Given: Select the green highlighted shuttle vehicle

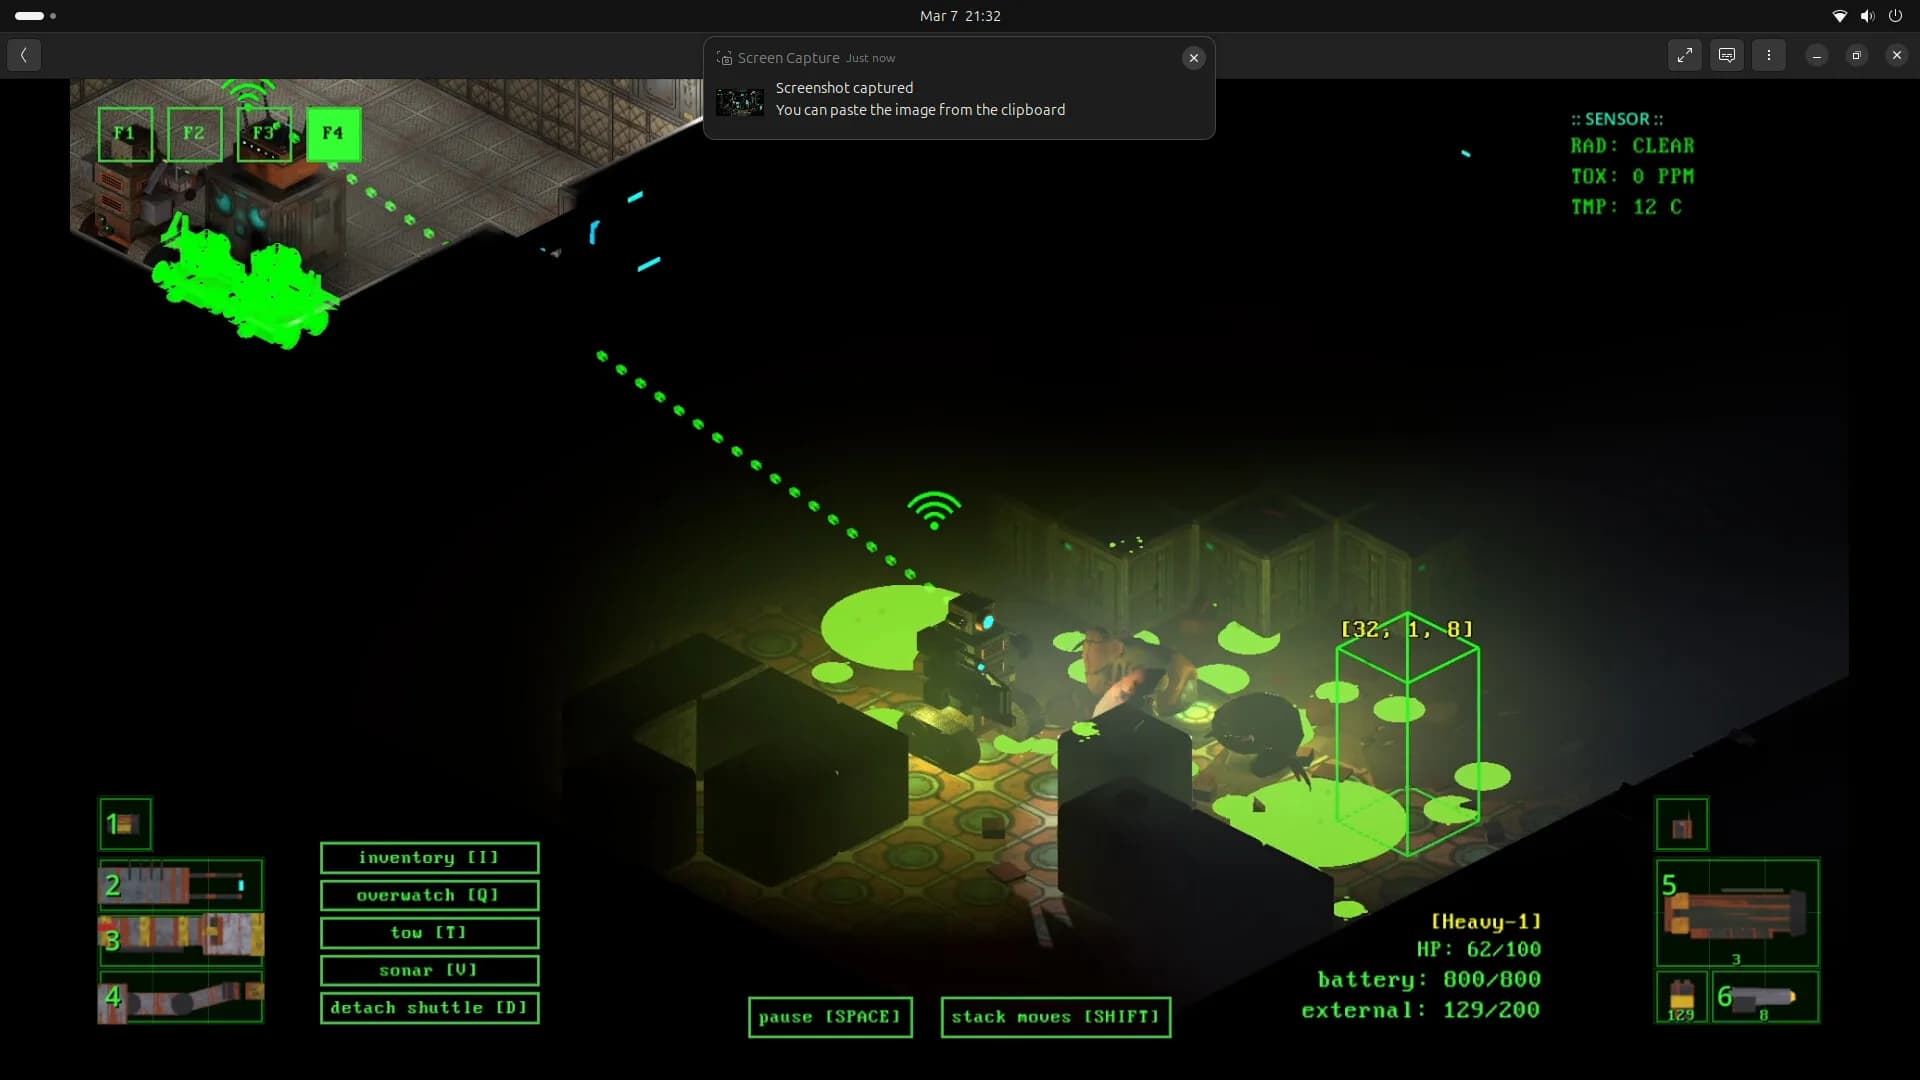Looking at the screenshot, I should [x=246, y=284].
